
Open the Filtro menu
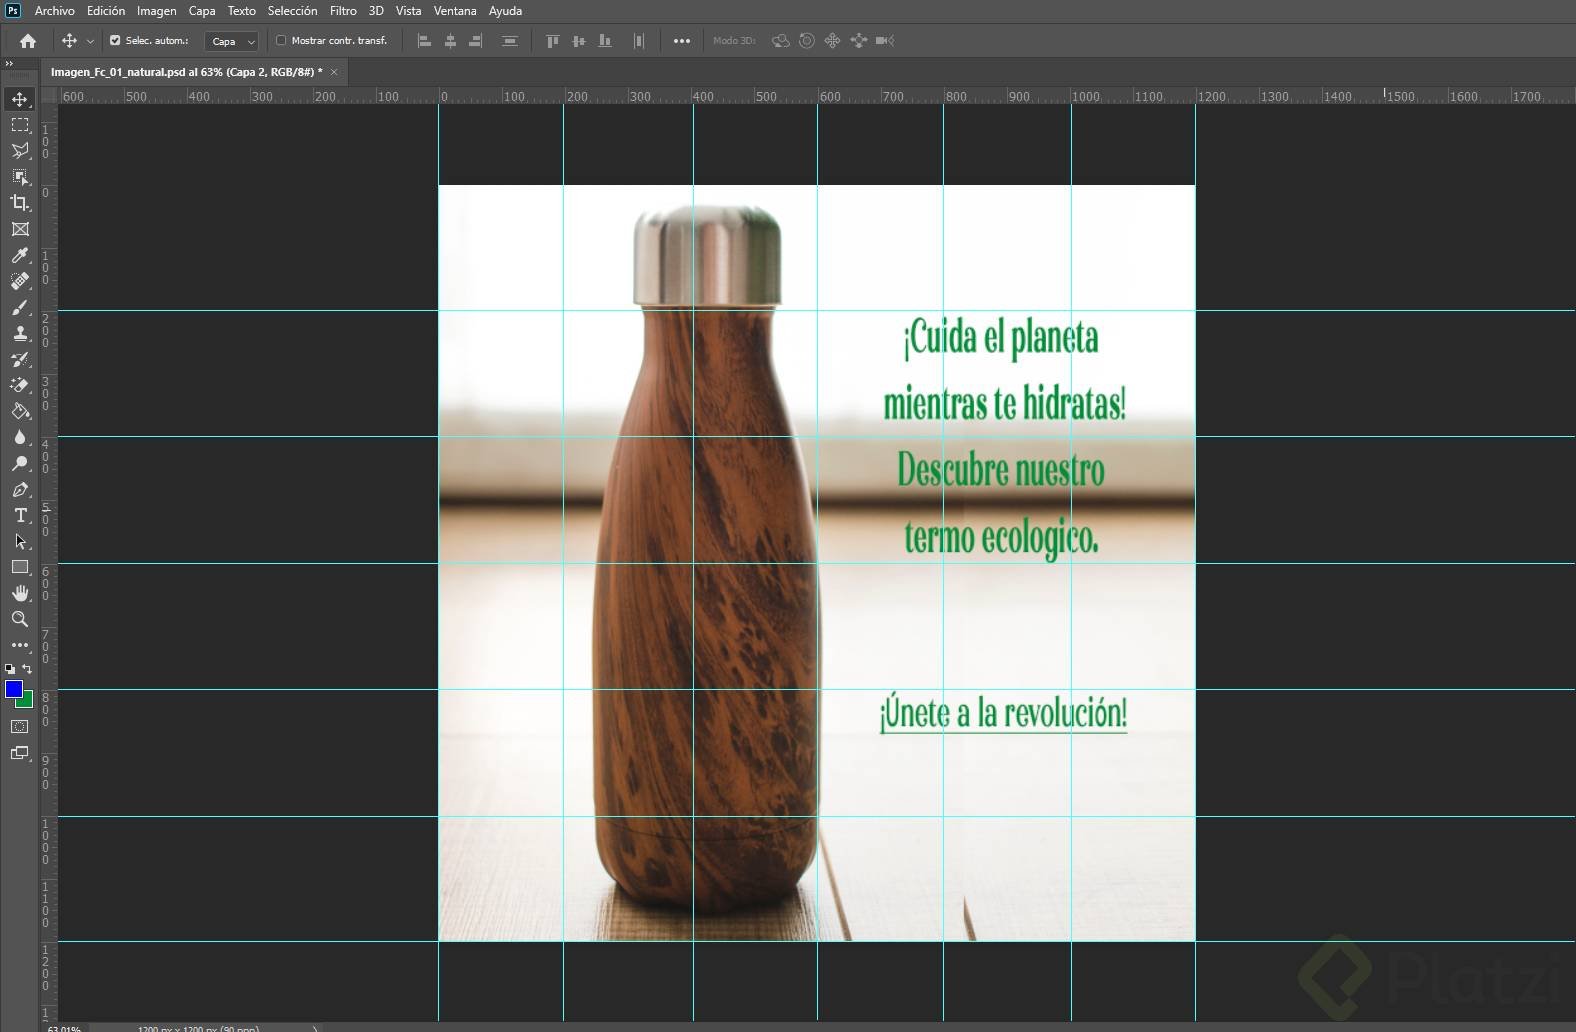coord(343,11)
